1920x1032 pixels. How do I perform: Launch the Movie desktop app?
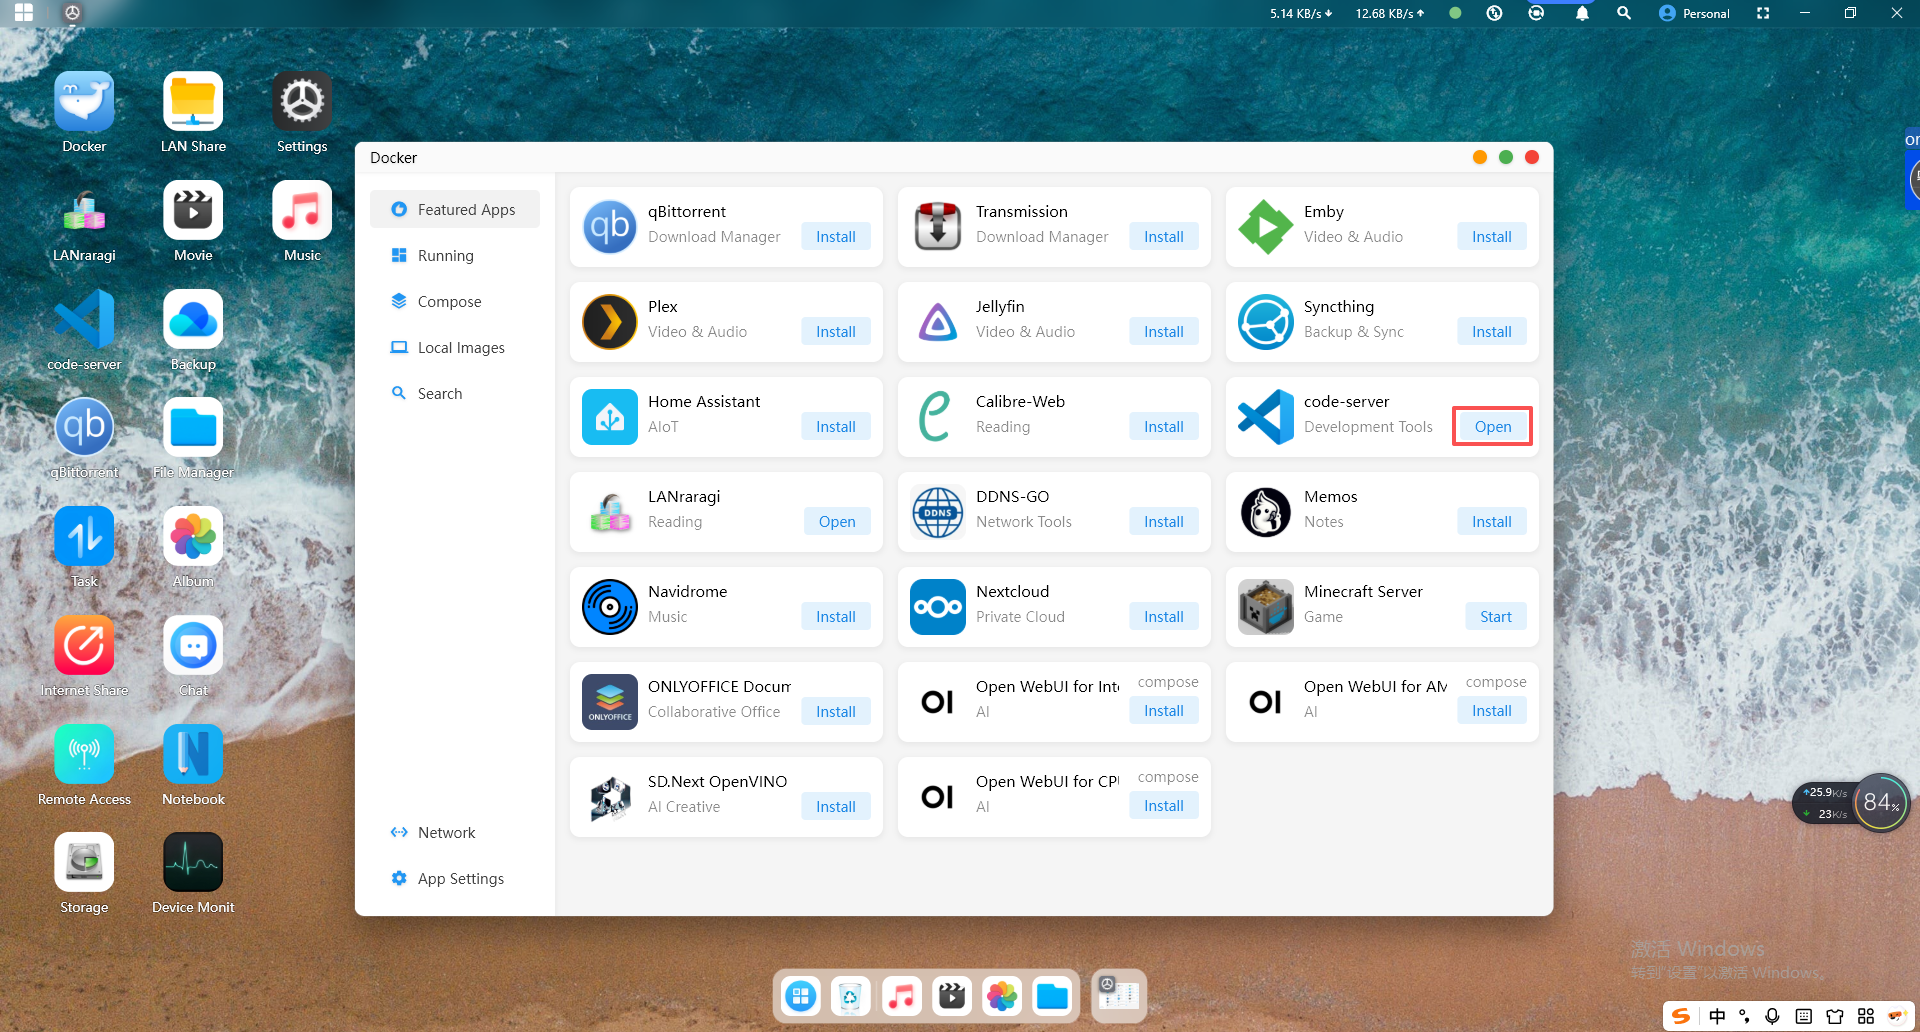[193, 211]
